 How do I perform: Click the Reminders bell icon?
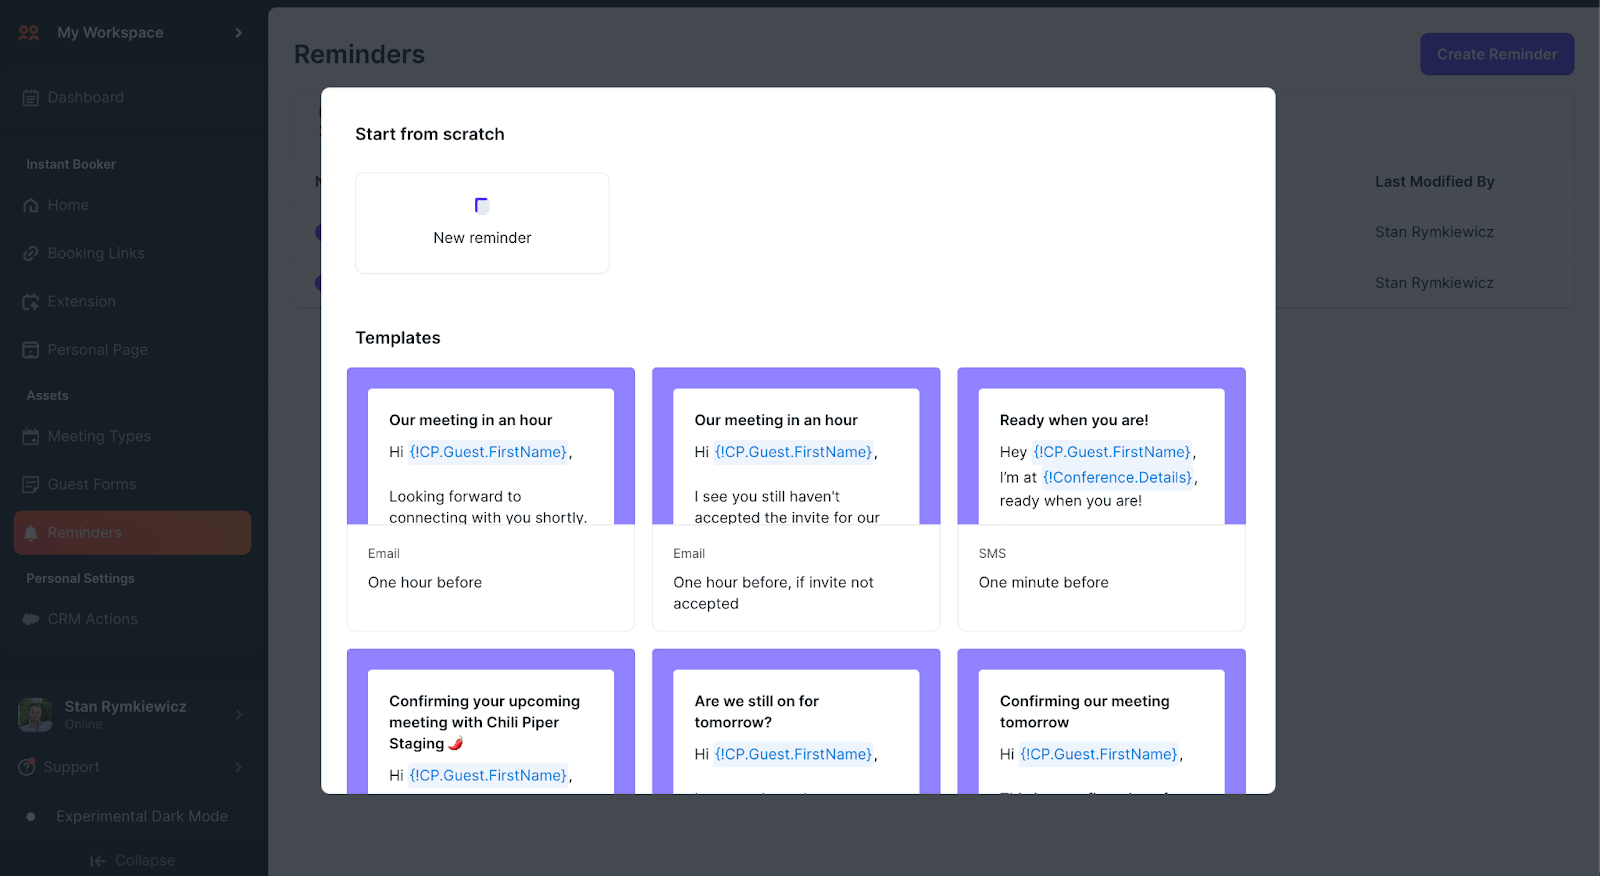31,533
